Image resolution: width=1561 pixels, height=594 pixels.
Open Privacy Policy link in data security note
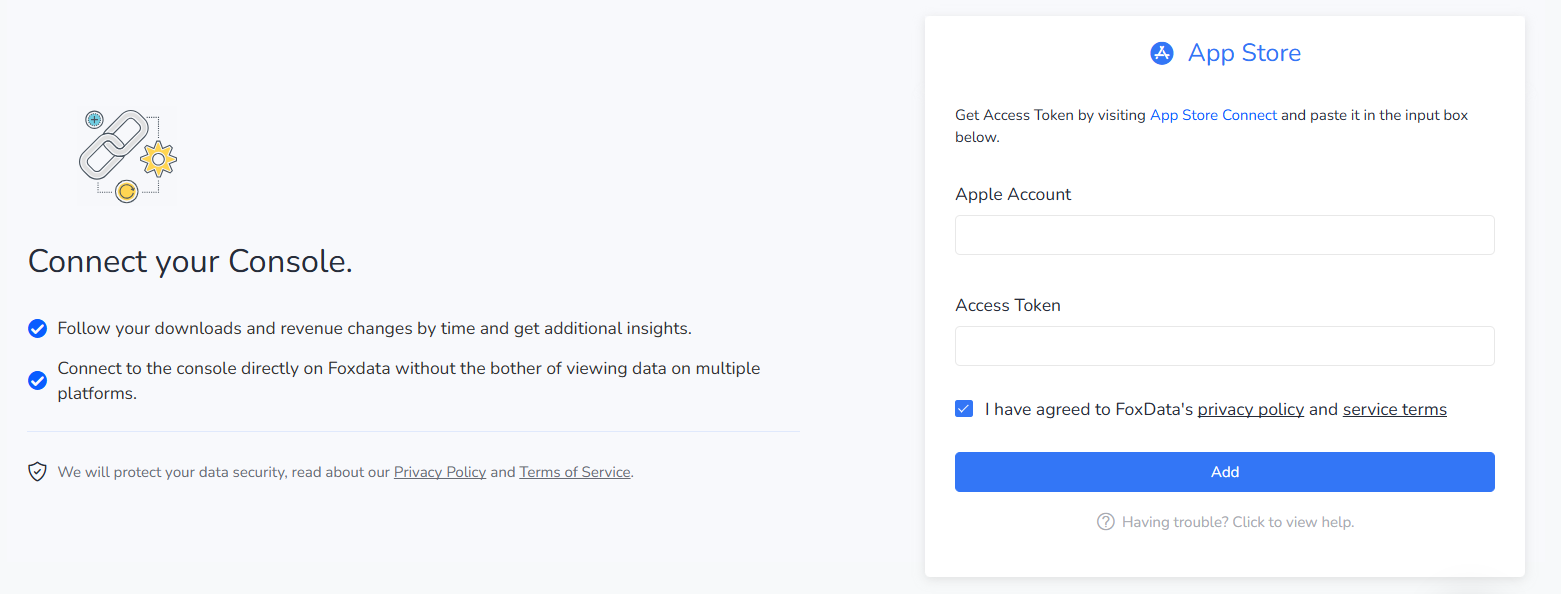click(440, 472)
